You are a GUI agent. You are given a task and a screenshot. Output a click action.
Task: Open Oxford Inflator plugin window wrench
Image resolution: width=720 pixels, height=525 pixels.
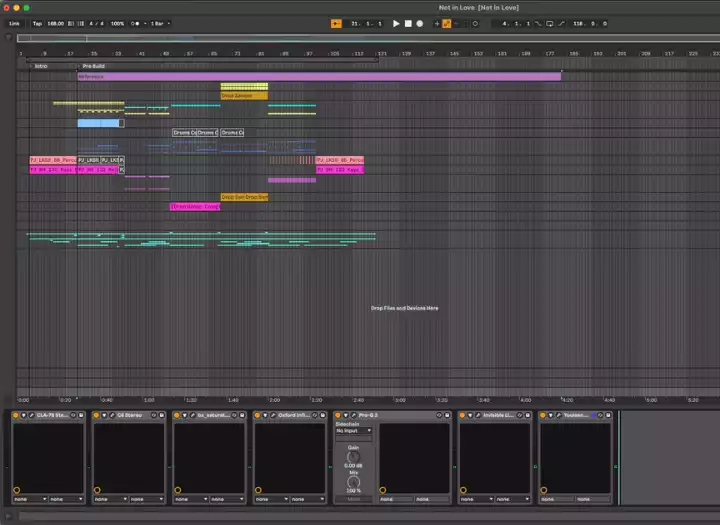point(273,415)
